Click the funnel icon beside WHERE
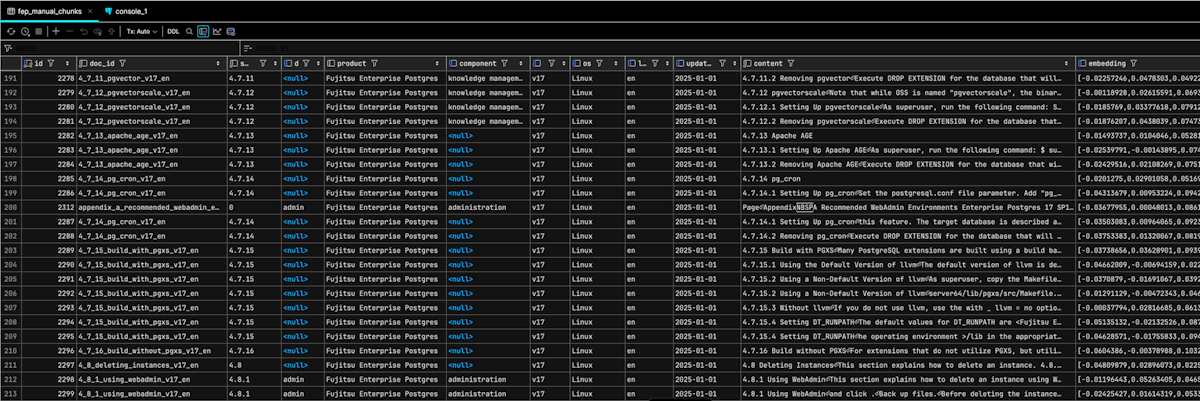 click(8, 47)
